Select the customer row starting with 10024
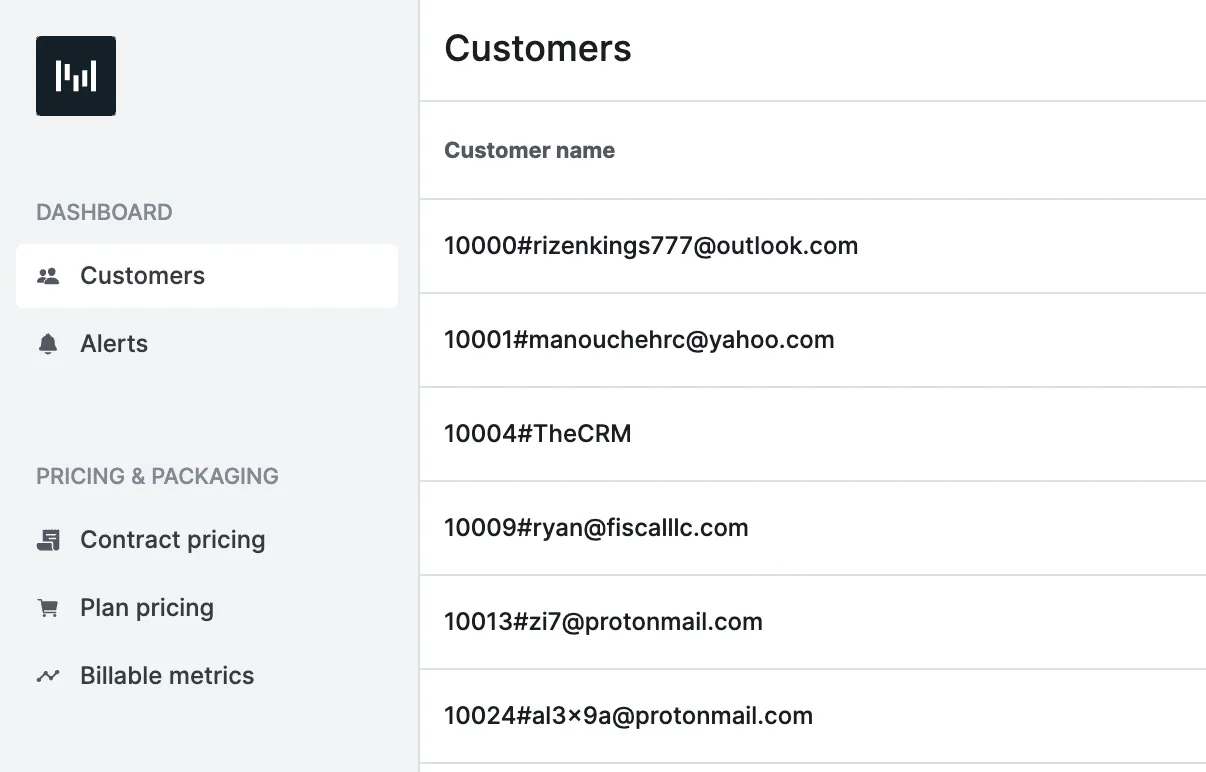 click(x=628, y=716)
